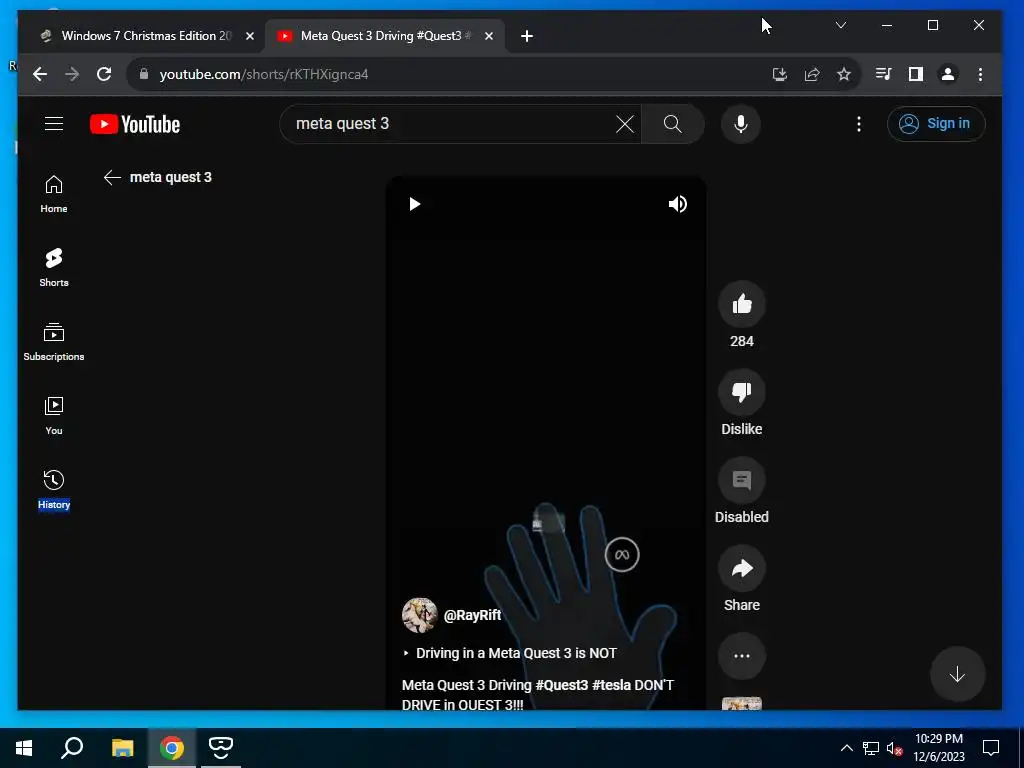Click muted volume tray icon
This screenshot has height=768, width=1024.
[895, 748]
